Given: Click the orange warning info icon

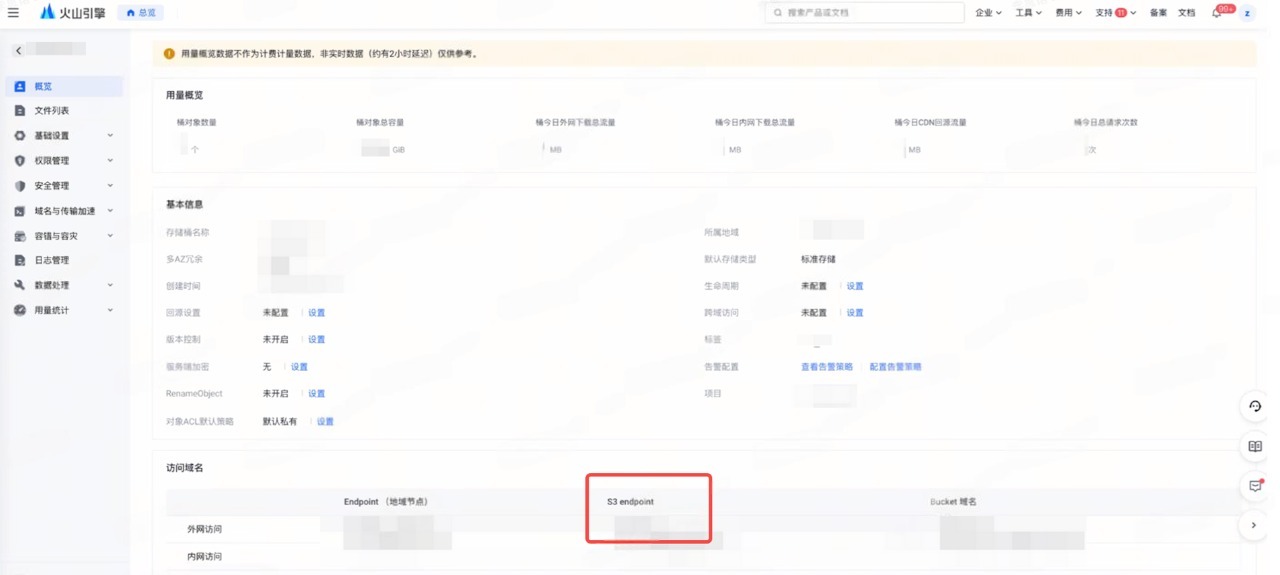Looking at the screenshot, I should pyautogui.click(x=169, y=54).
